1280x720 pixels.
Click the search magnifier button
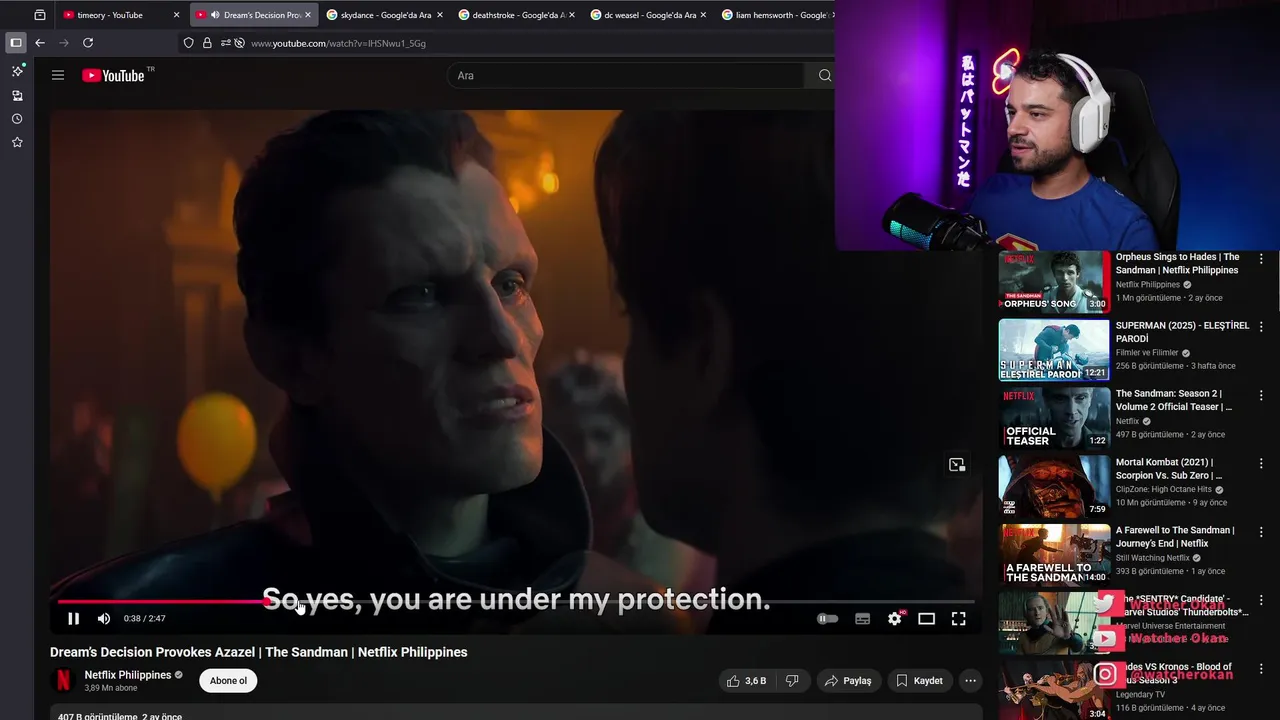point(824,75)
